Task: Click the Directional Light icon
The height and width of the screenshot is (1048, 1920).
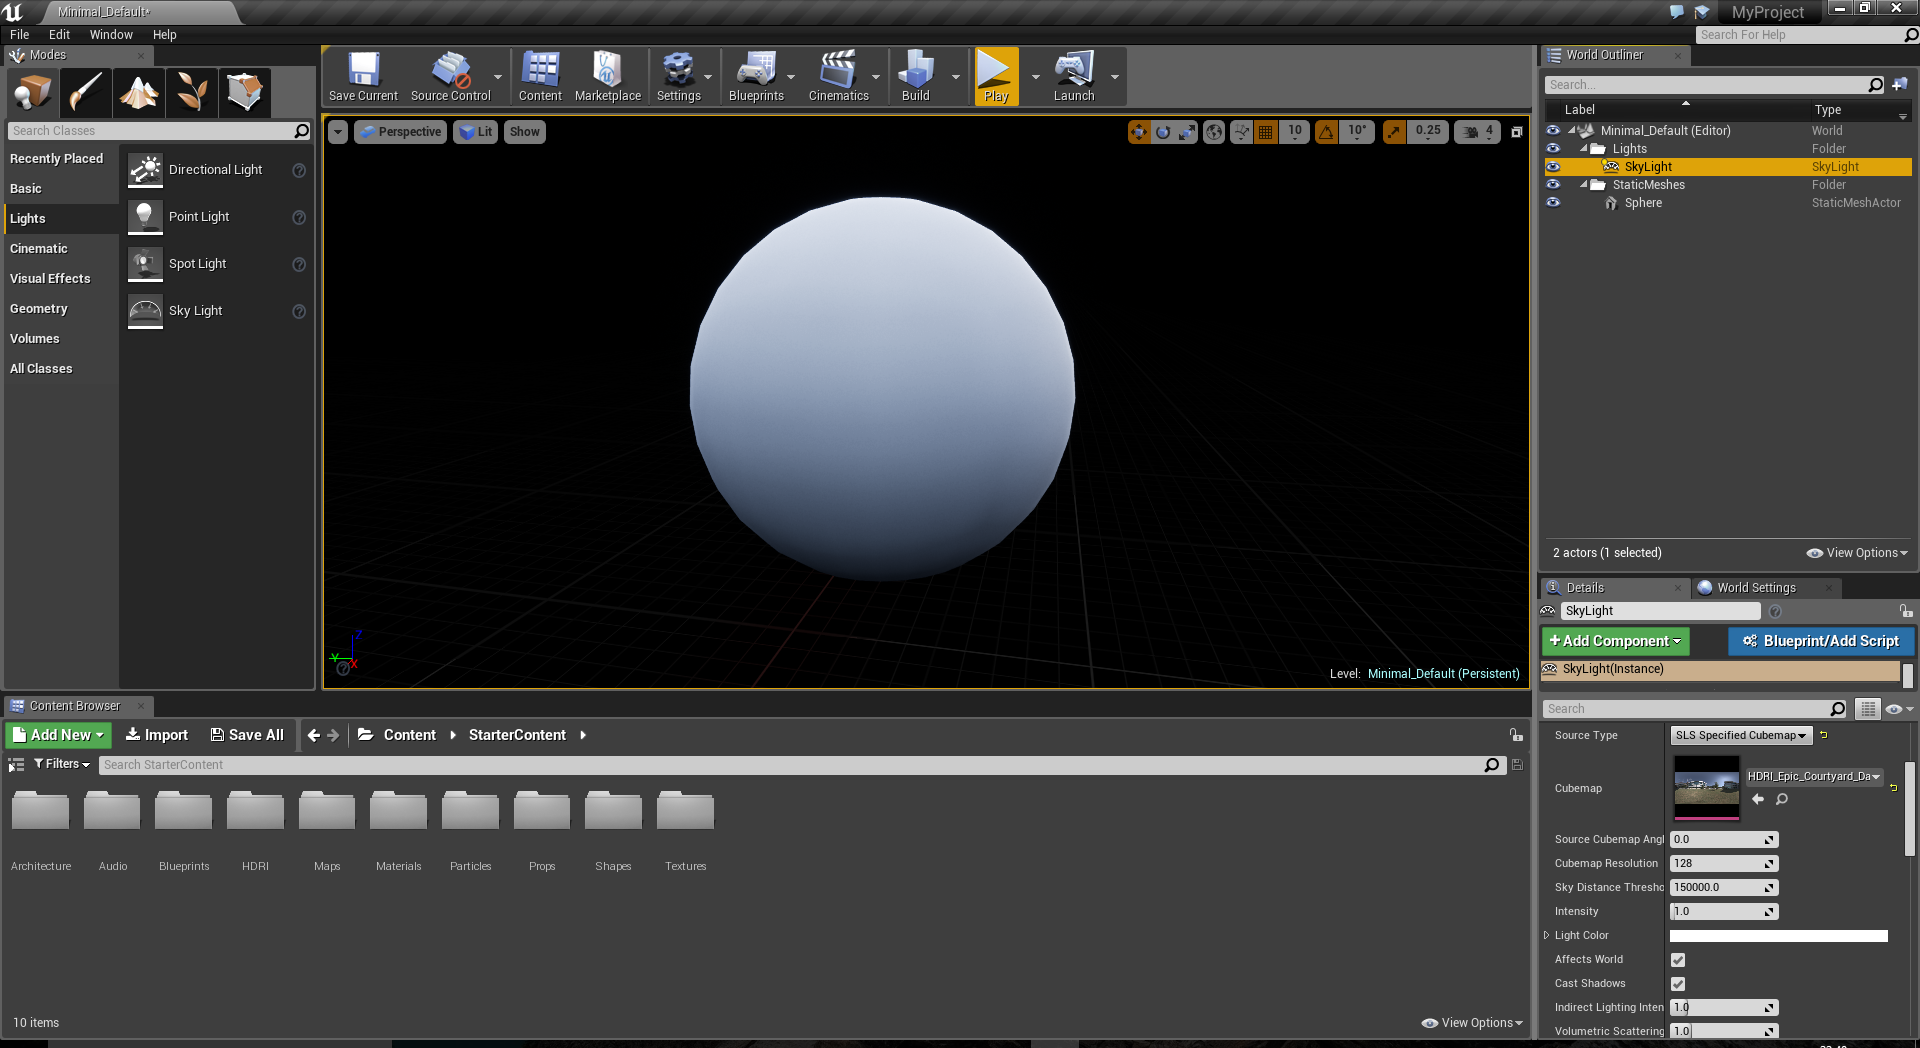Action: pyautogui.click(x=145, y=170)
